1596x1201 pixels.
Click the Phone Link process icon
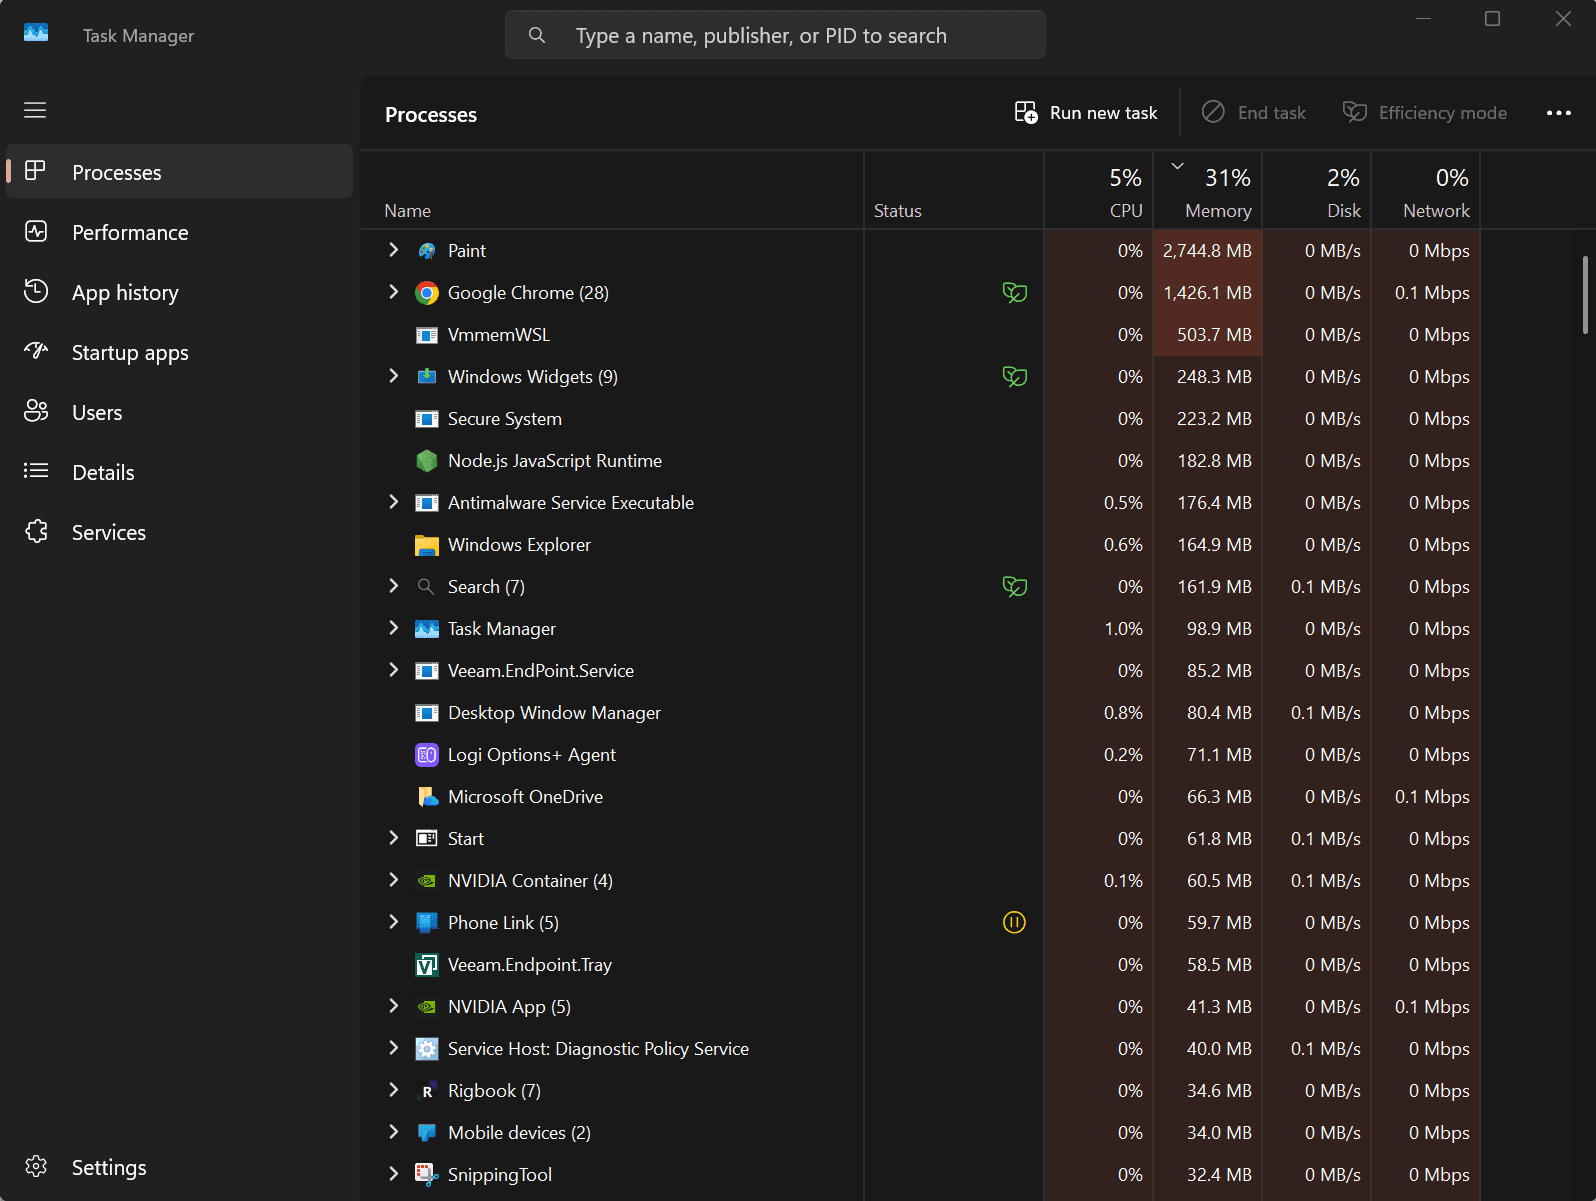coord(427,923)
